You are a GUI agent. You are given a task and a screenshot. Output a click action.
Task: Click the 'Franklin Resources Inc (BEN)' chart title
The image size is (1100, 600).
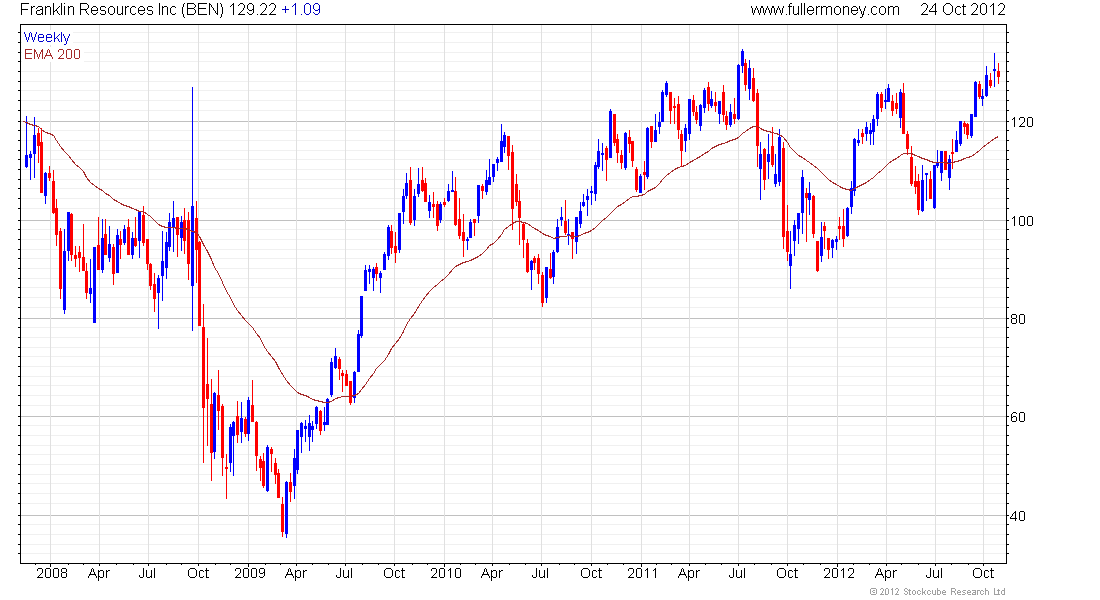[x=122, y=10]
